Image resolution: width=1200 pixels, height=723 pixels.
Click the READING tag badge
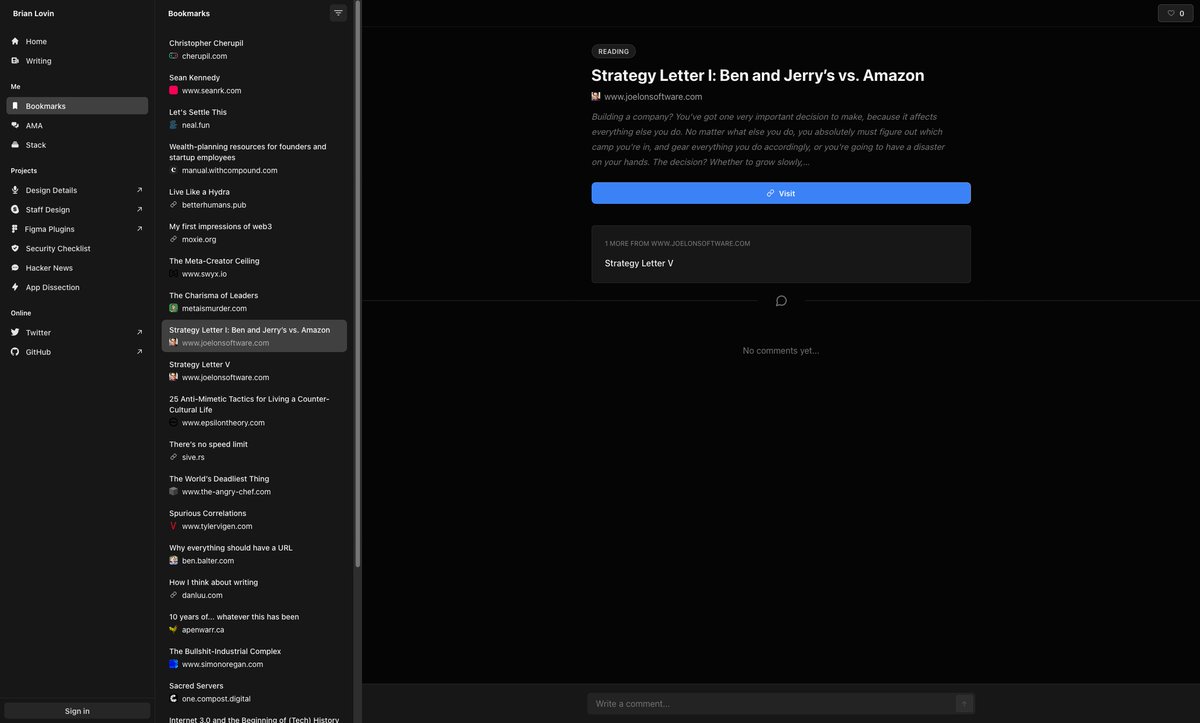point(613,51)
